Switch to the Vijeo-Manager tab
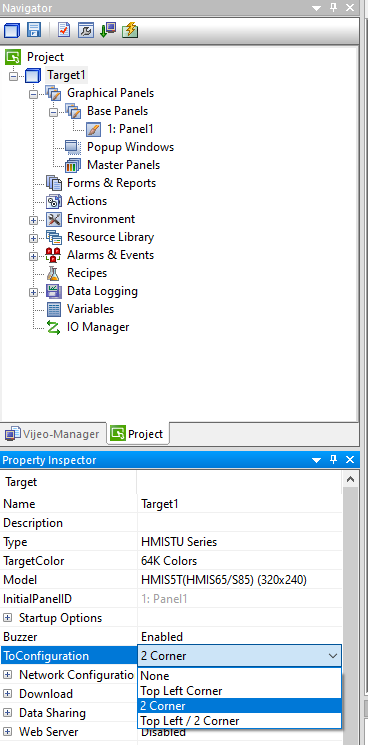This screenshot has width=368, height=745. (x=53, y=434)
